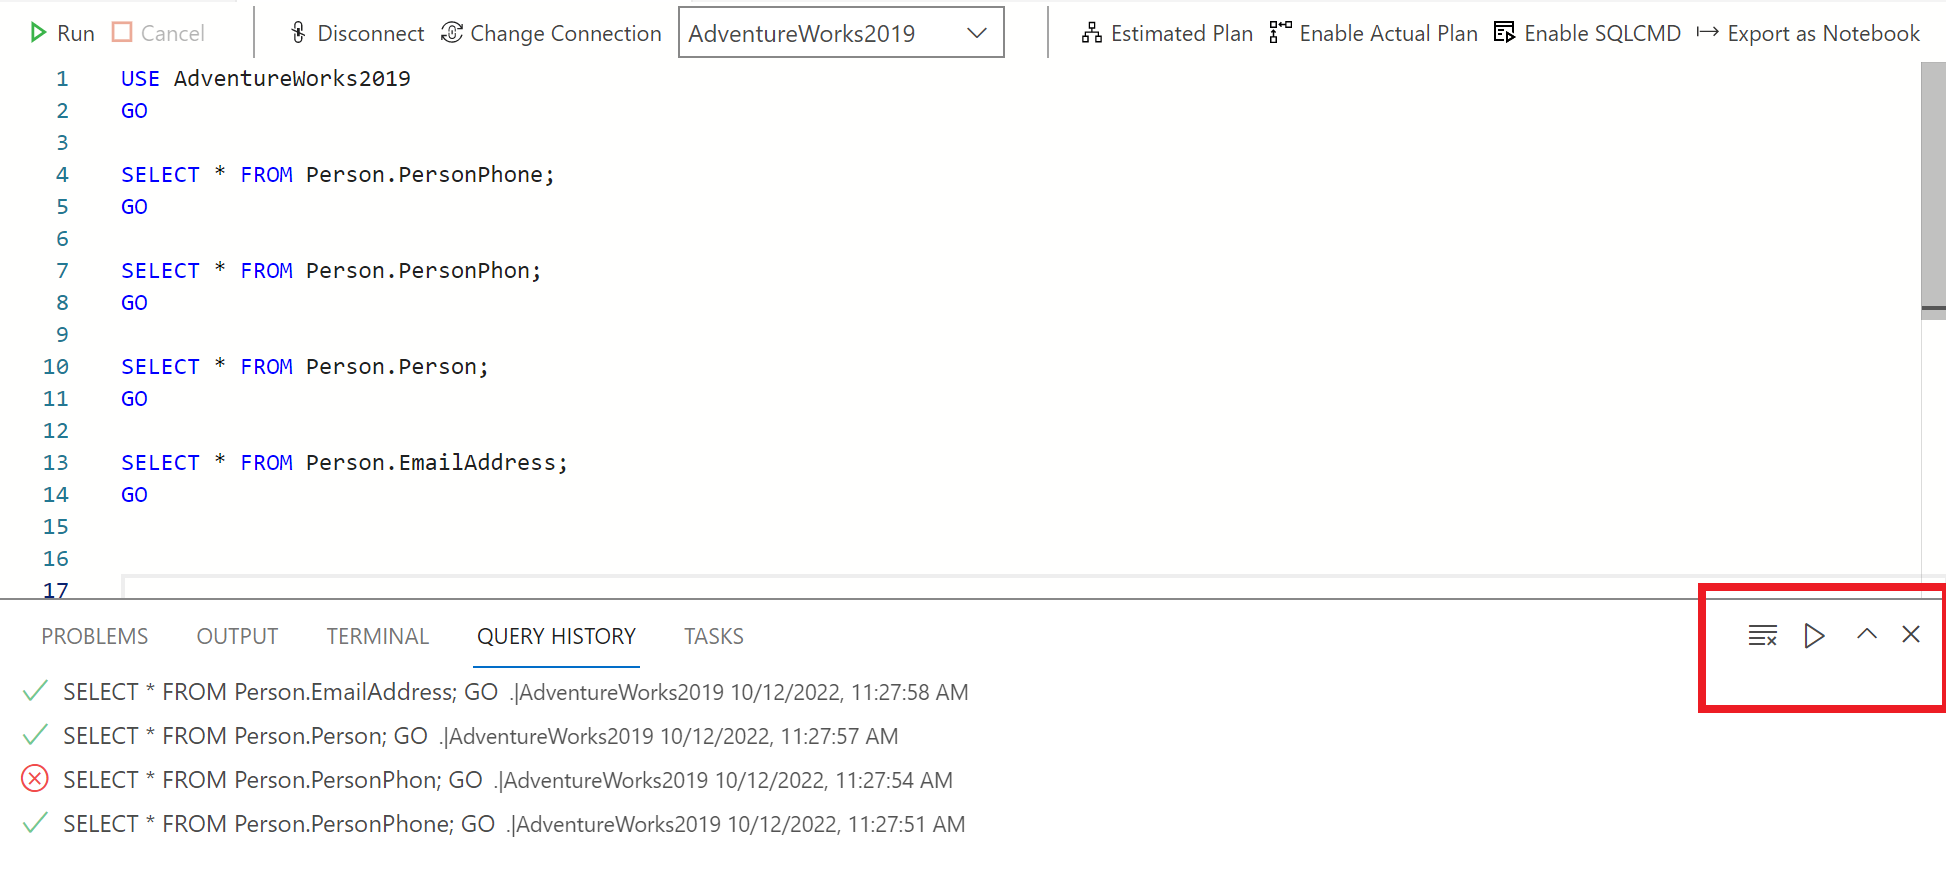This screenshot has width=1946, height=884.
Task: Open the AdventureWorks2019 database dropdown
Action: coord(840,33)
